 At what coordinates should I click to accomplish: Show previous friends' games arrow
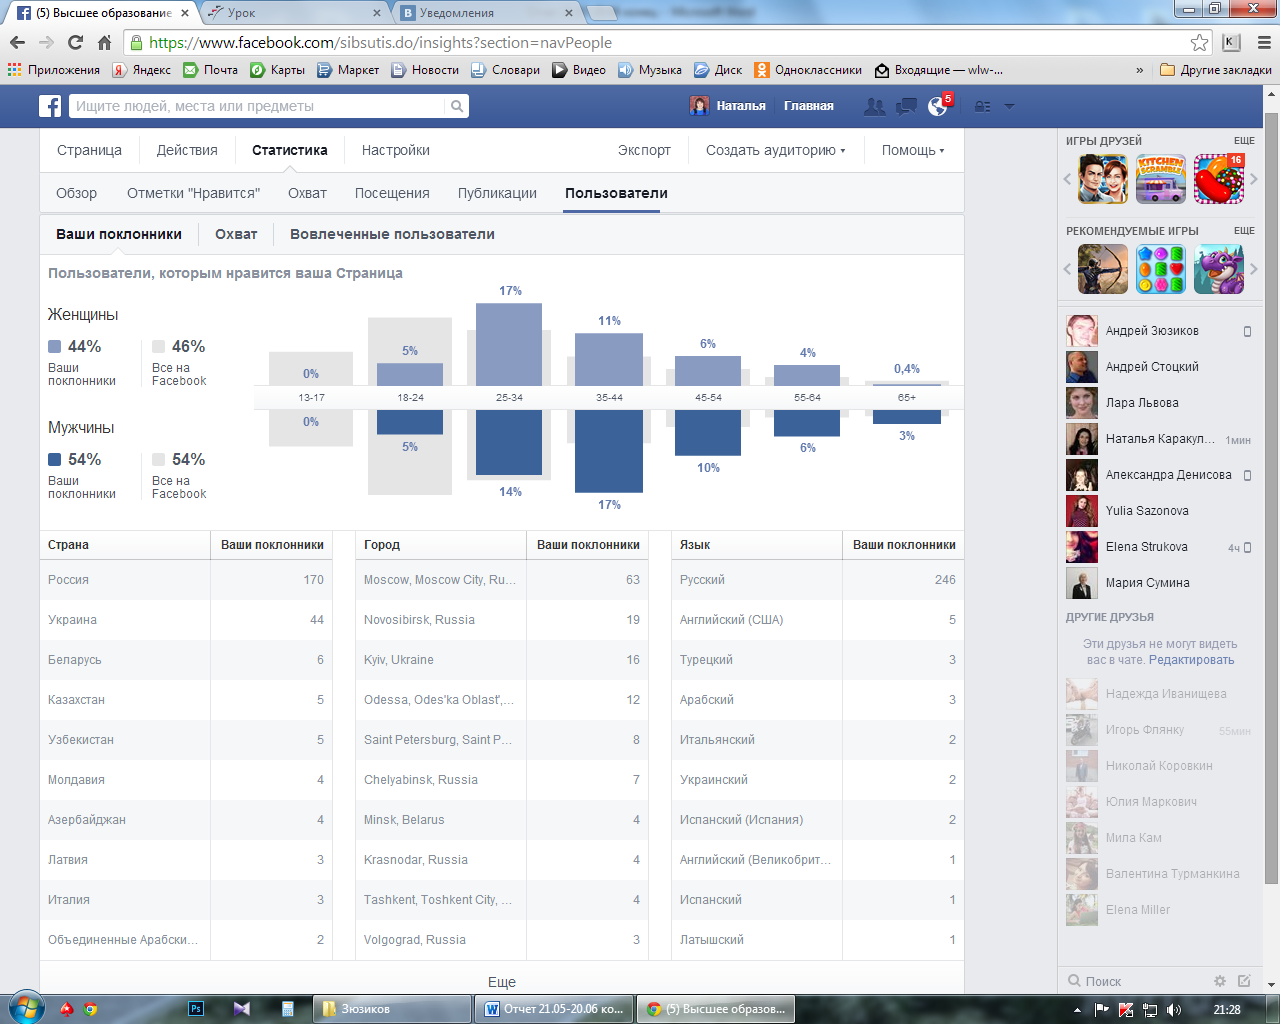1067,179
